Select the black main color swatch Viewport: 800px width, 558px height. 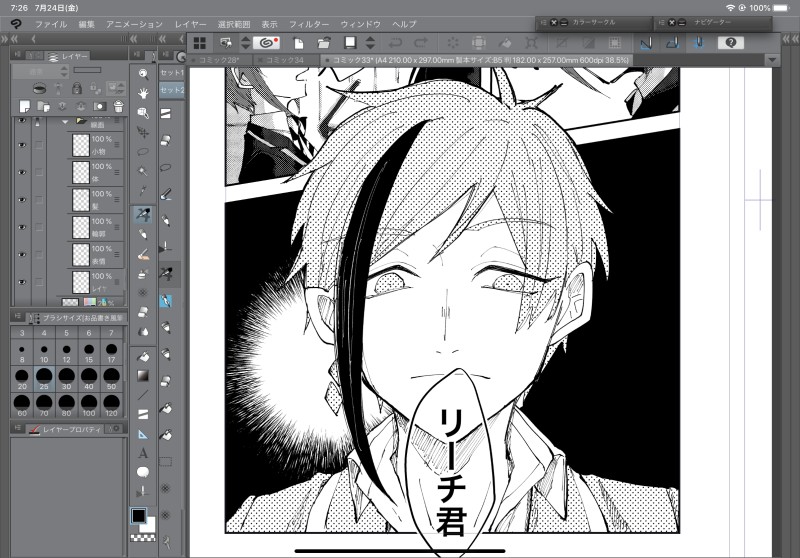[x=138, y=516]
